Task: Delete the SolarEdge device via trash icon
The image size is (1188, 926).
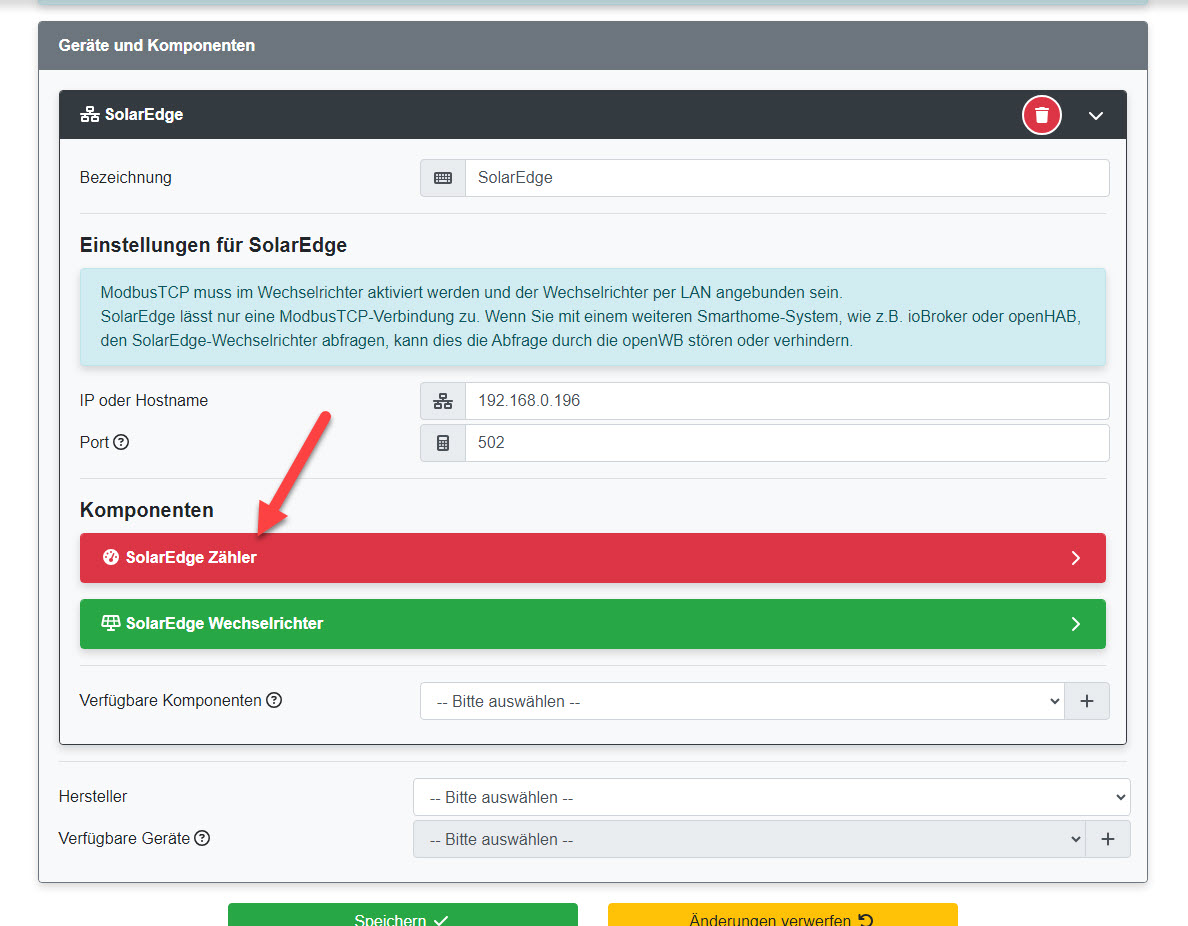Action: (x=1042, y=115)
